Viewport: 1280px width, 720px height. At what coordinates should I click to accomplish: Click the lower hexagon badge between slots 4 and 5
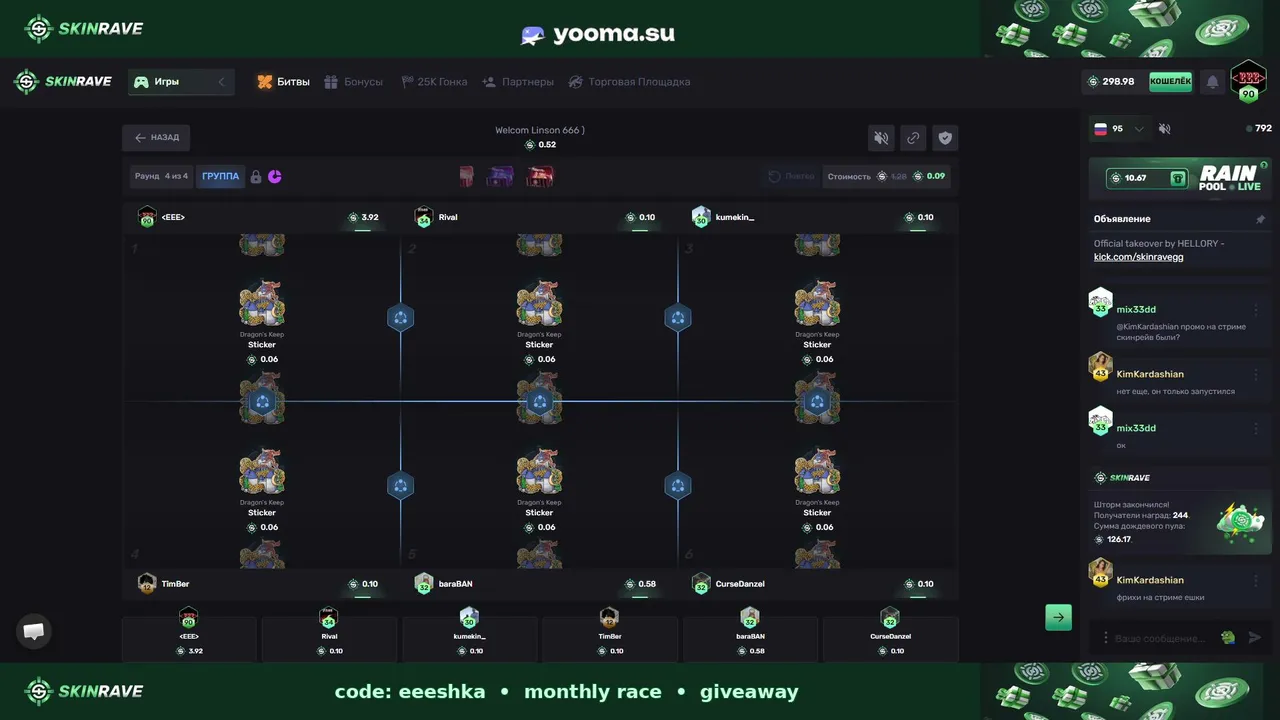400,486
